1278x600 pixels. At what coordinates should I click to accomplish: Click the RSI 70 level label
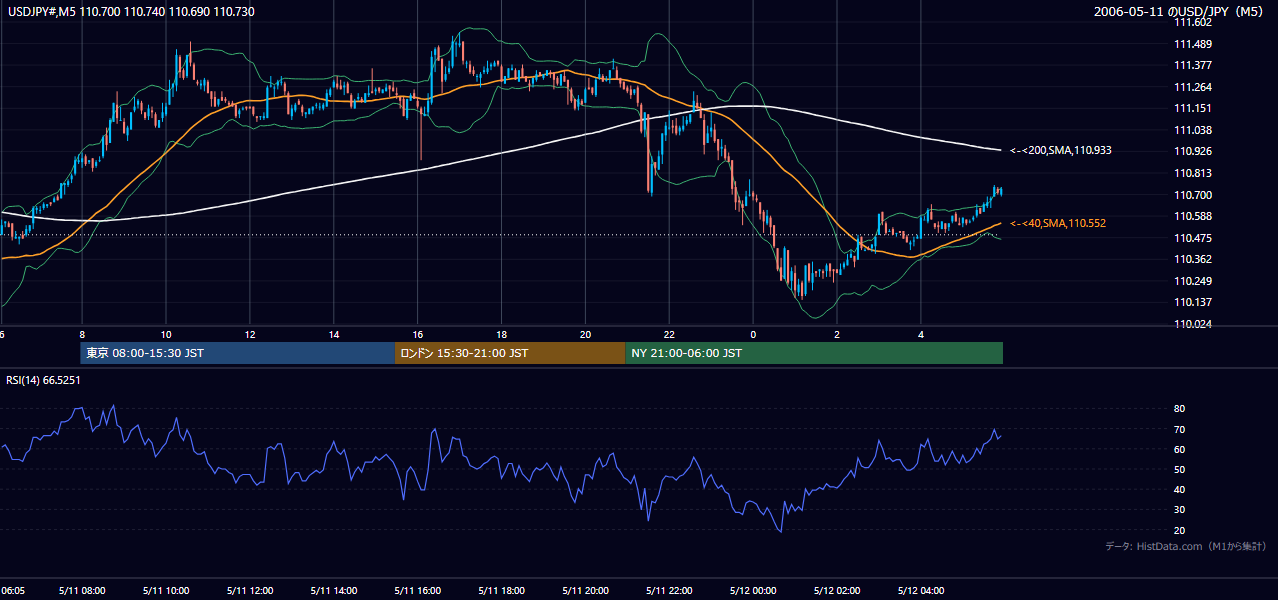1179,429
